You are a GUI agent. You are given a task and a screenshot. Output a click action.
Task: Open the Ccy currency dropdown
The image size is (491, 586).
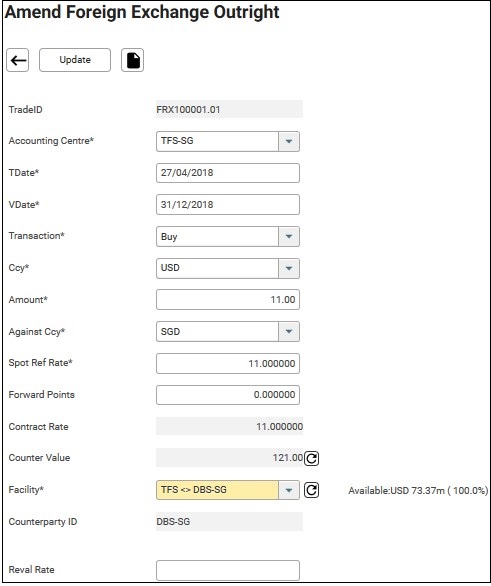289,268
